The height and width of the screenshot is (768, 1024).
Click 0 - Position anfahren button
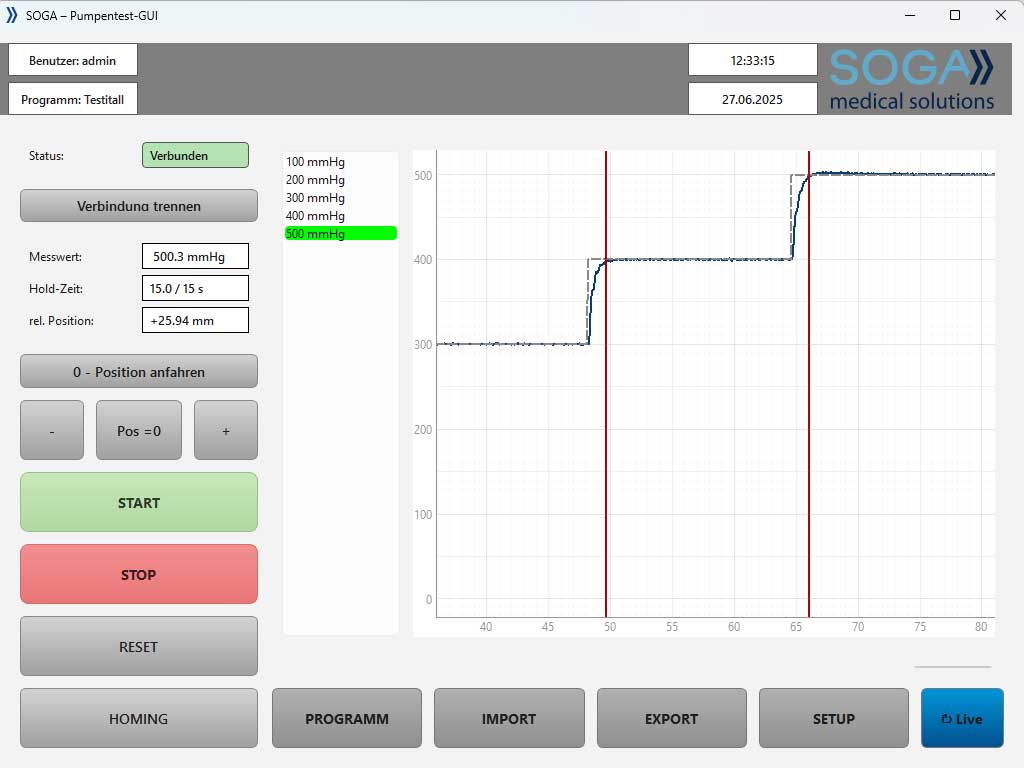(139, 372)
